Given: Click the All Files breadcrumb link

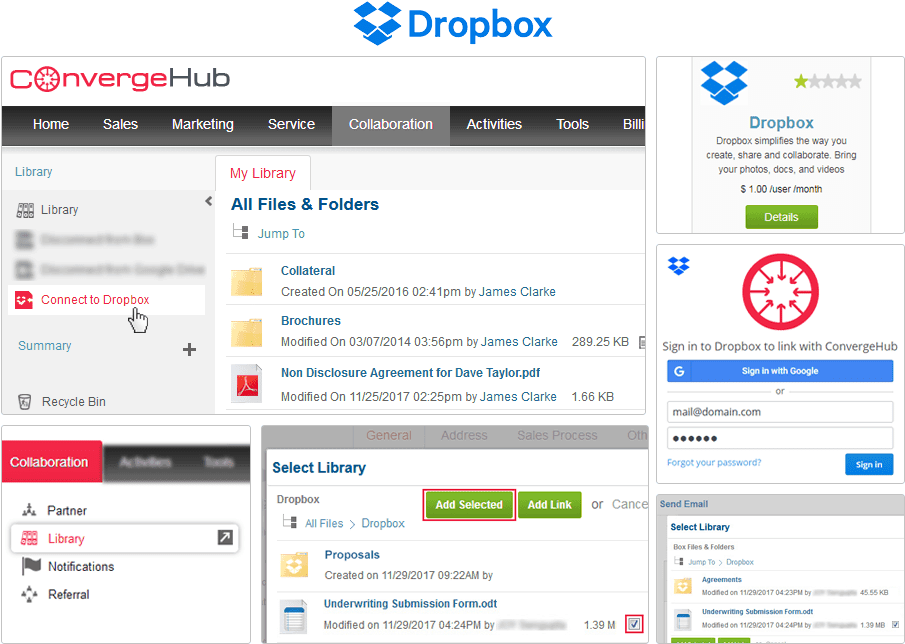Looking at the screenshot, I should point(324,523).
